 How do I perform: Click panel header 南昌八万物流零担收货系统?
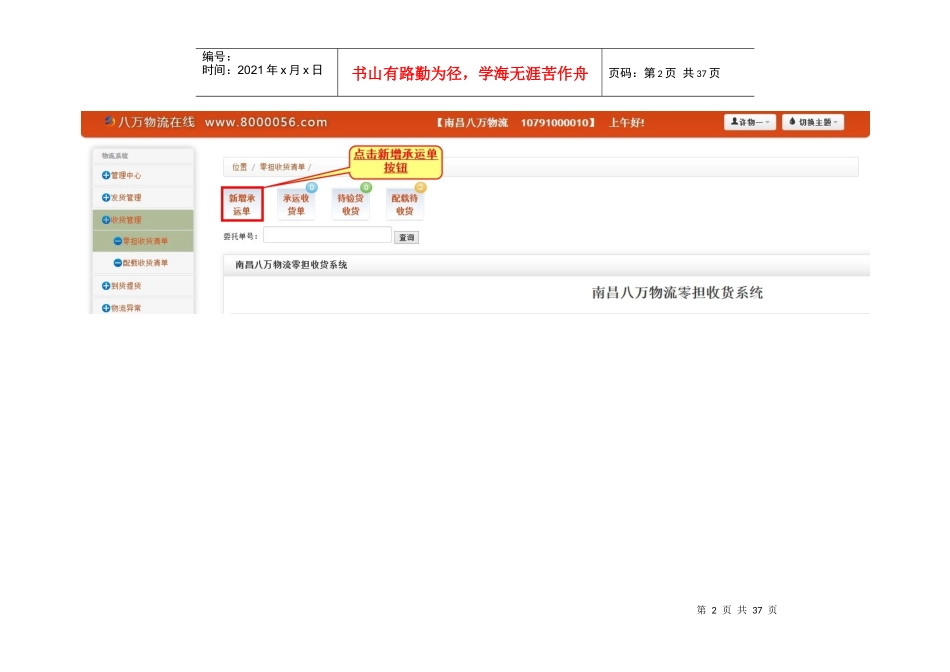tap(291, 265)
